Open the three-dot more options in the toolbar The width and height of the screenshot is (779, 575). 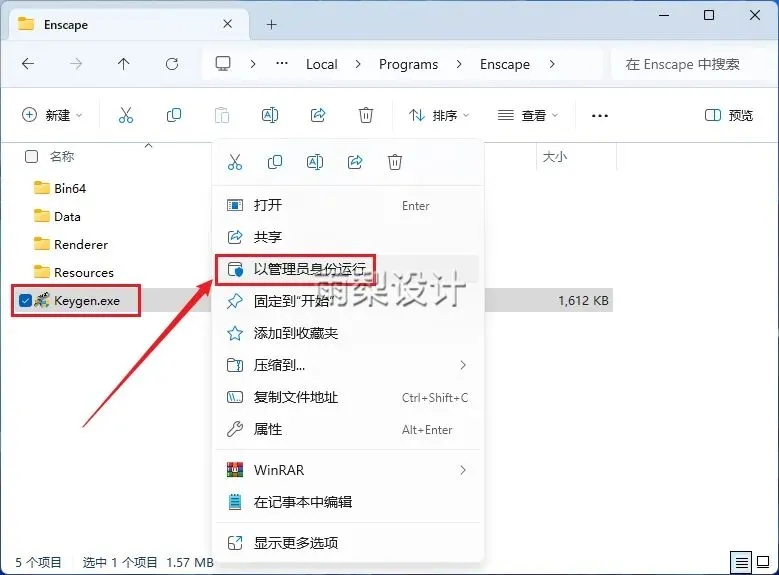tap(600, 116)
